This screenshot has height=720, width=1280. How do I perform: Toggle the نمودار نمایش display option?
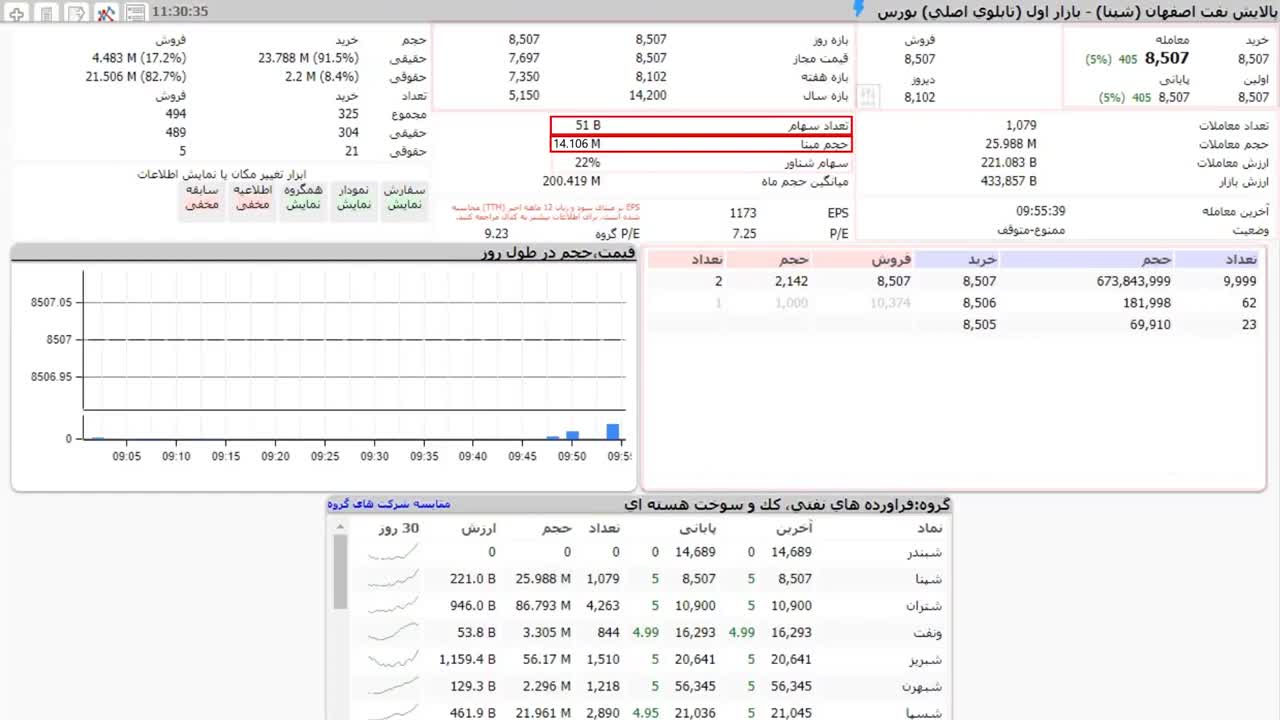tap(354, 197)
